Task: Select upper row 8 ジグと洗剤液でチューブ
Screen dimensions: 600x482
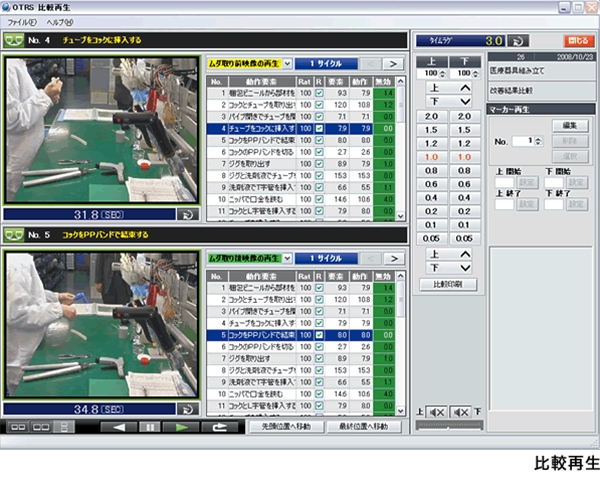Action: [301, 176]
